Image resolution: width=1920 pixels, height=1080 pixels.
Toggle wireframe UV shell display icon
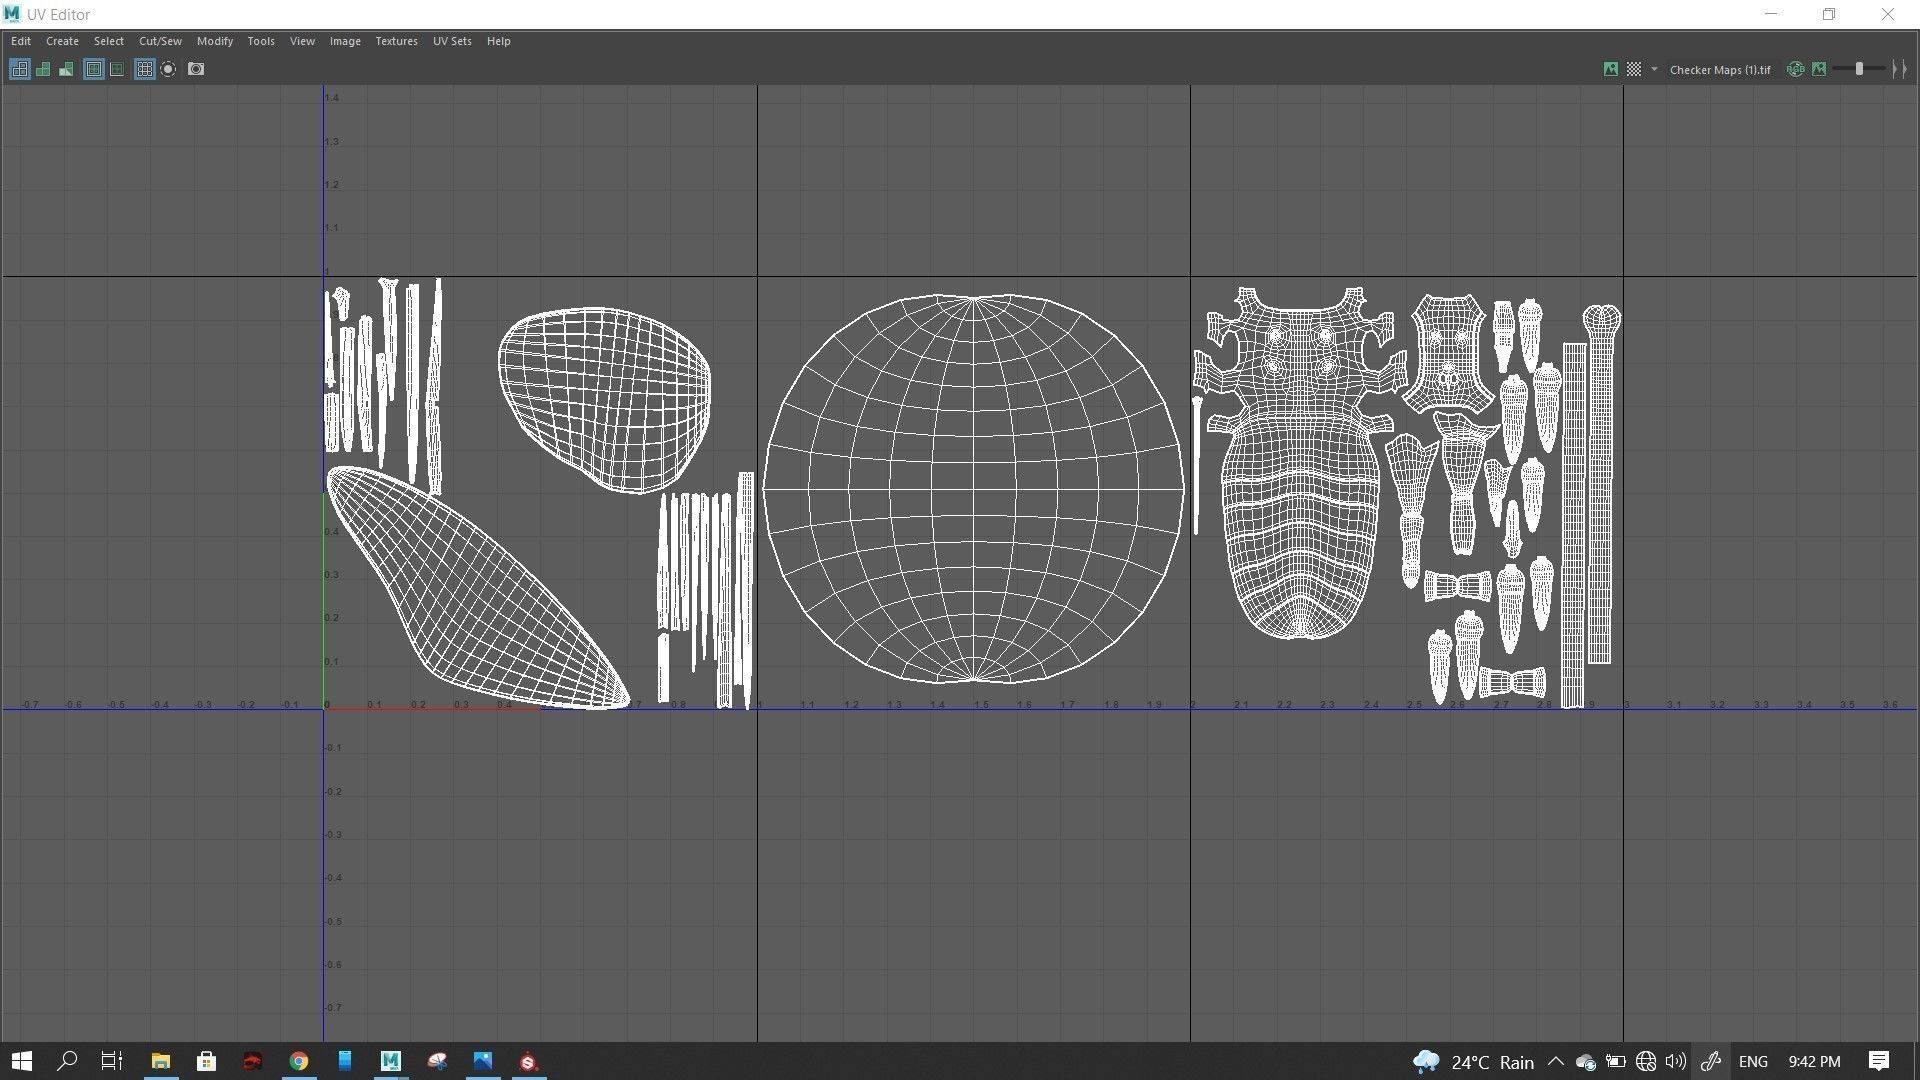click(19, 69)
